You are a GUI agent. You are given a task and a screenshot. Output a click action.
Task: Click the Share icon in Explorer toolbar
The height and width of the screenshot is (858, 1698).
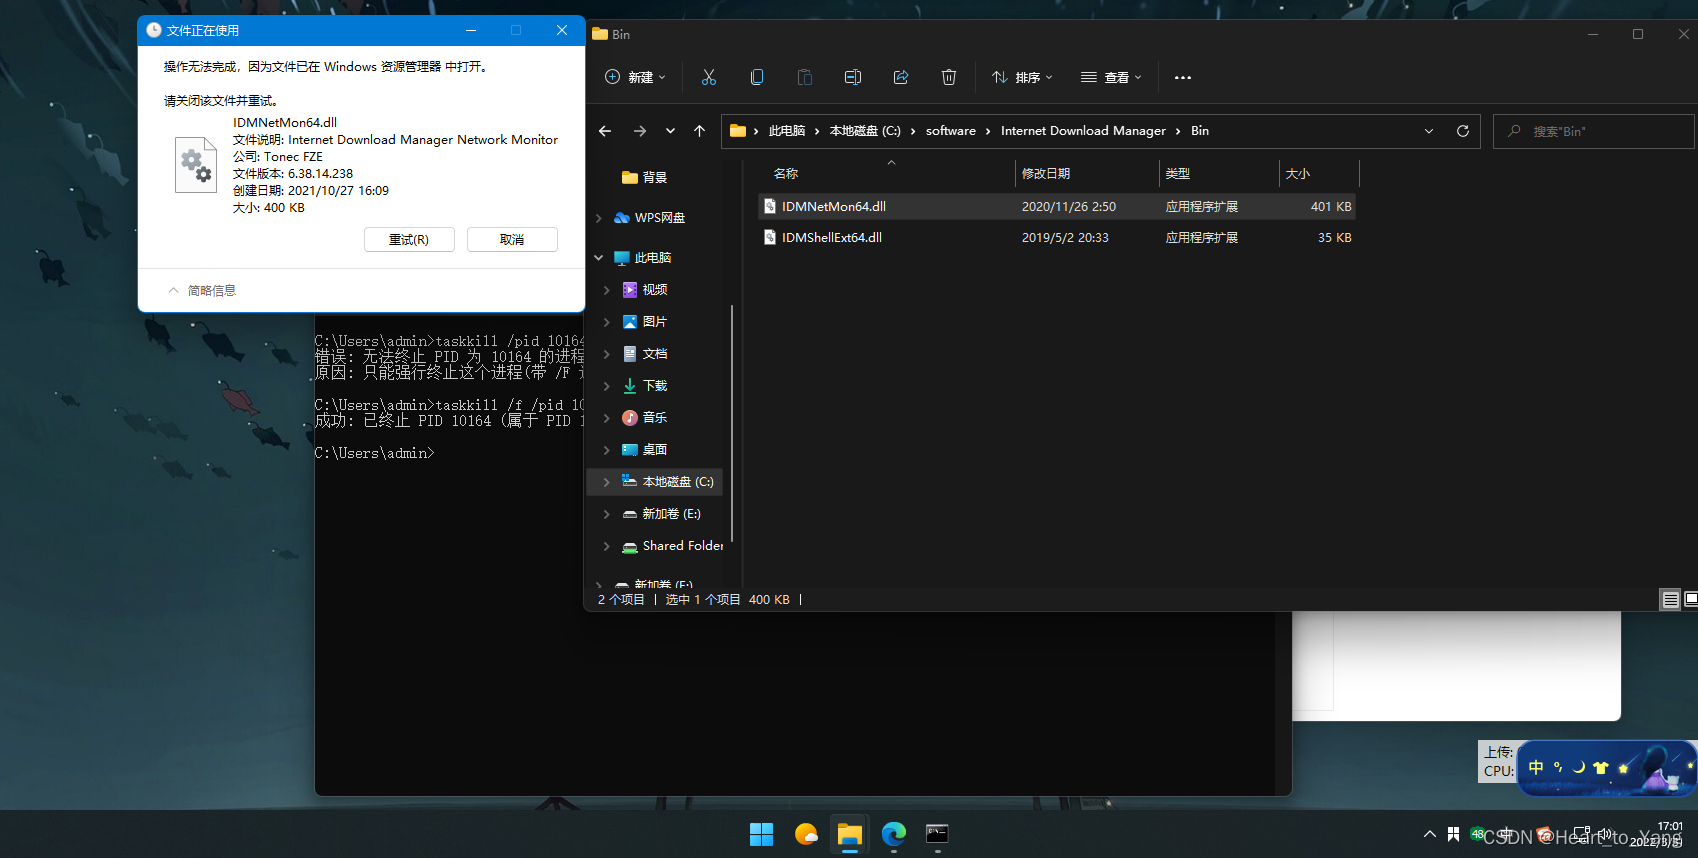[x=901, y=77]
